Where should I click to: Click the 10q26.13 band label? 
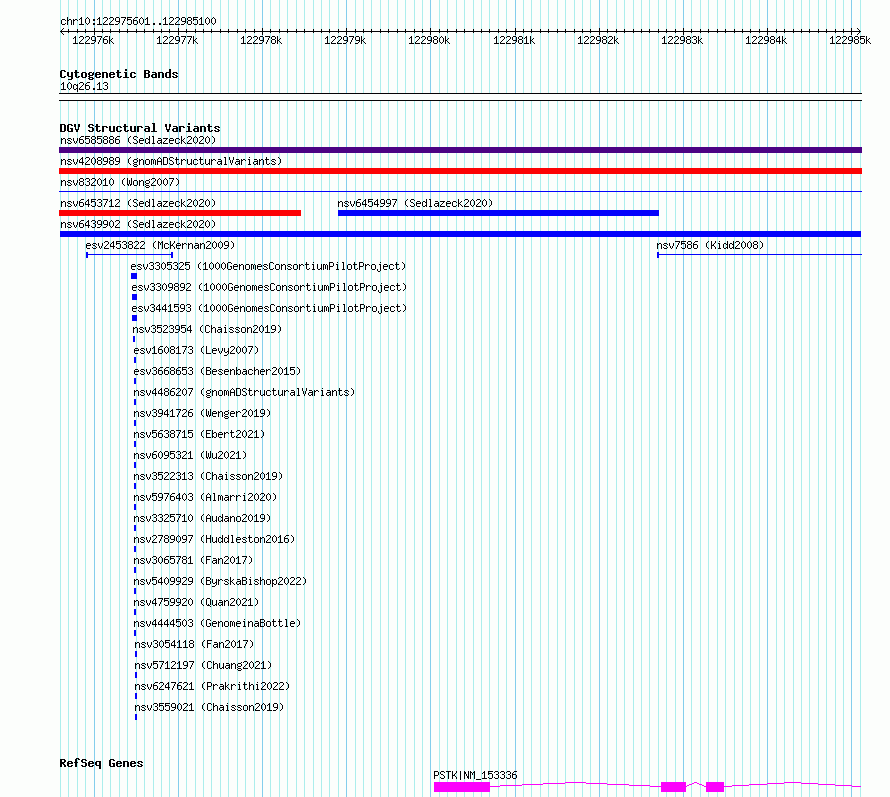coord(84,86)
